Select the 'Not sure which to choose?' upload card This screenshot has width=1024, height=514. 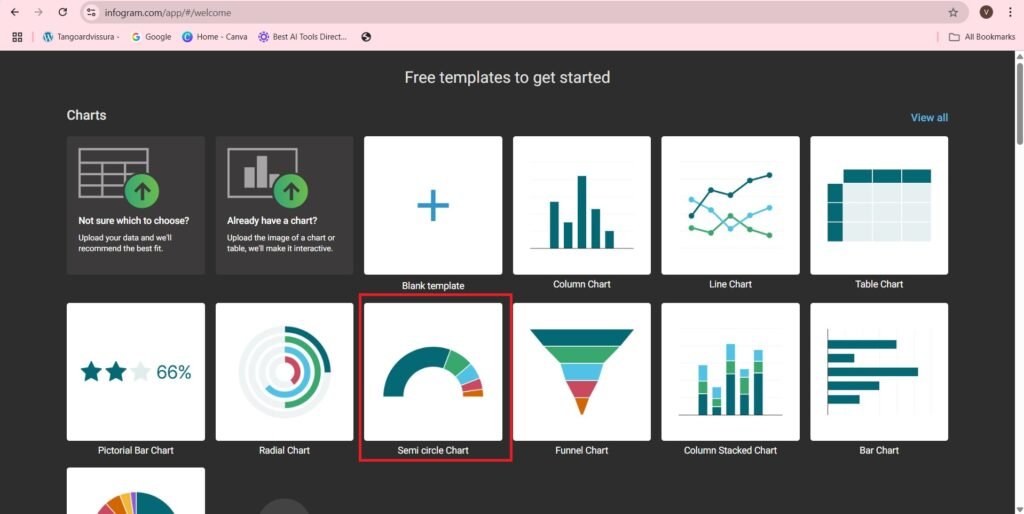click(136, 205)
